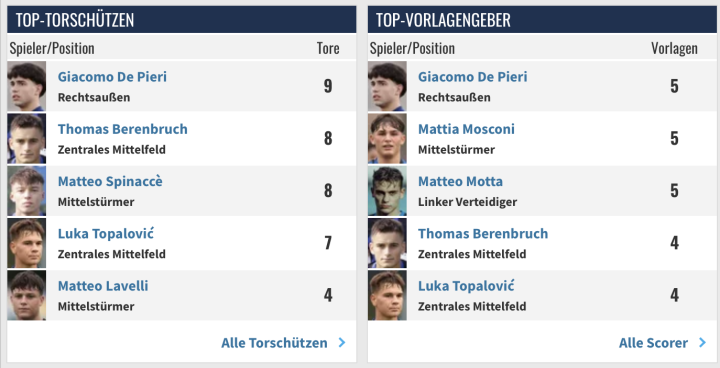This screenshot has height=368, width=720.
Task: Open Matteo Motta's profile link
Action: coord(460,181)
